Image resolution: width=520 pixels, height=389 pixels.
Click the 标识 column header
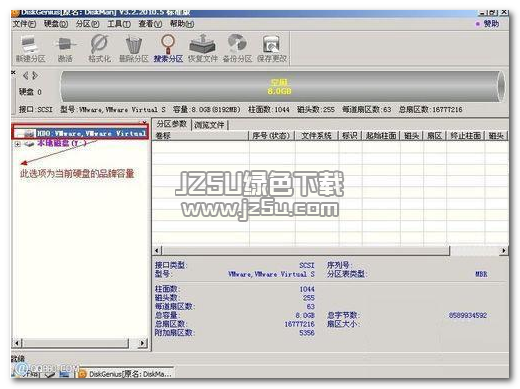tap(350, 136)
